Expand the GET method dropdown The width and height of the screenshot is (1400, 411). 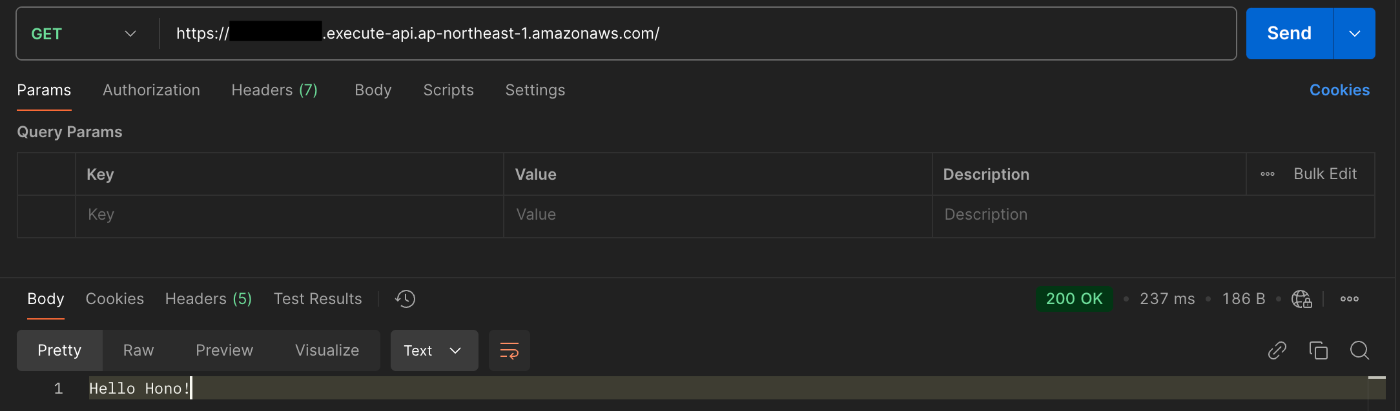coord(86,34)
